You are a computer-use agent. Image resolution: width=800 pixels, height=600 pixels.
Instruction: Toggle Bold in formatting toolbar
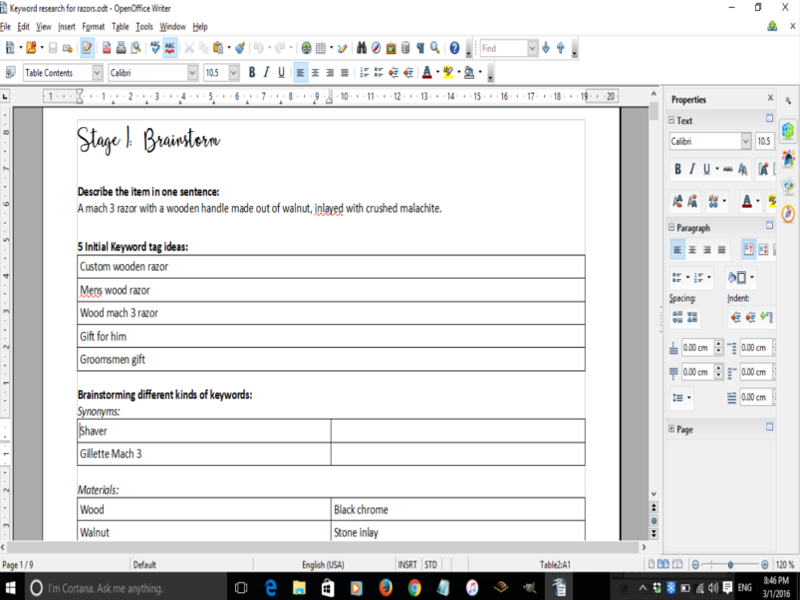coord(252,72)
